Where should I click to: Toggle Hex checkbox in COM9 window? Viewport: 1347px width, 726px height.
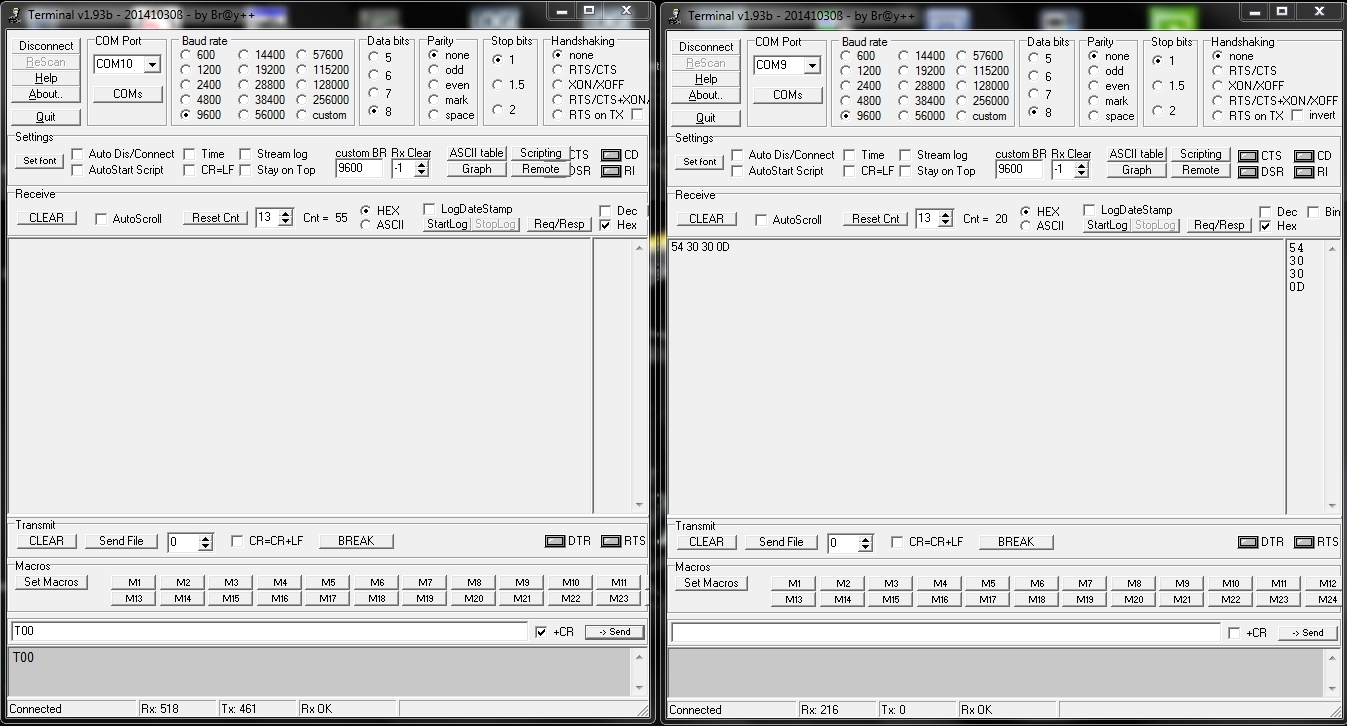point(1266,226)
